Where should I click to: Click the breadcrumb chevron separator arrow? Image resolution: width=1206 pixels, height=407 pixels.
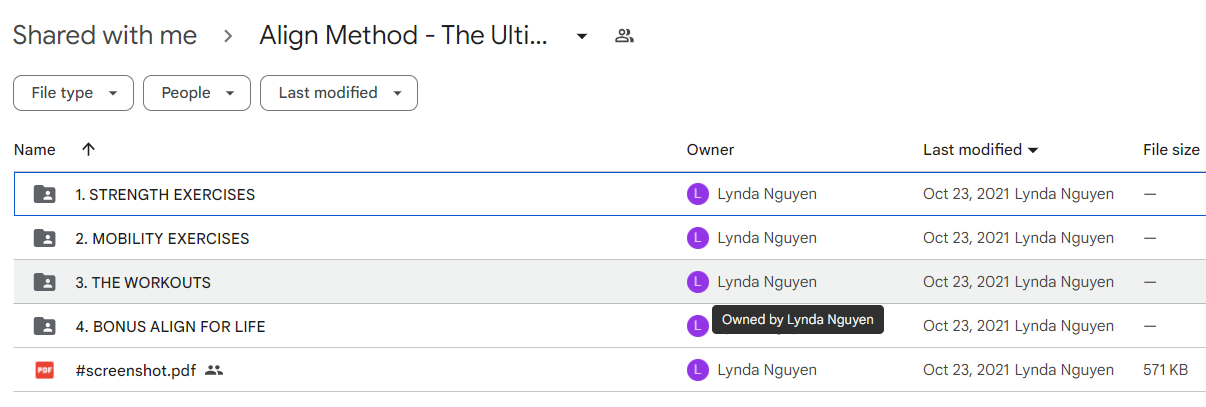tap(228, 37)
